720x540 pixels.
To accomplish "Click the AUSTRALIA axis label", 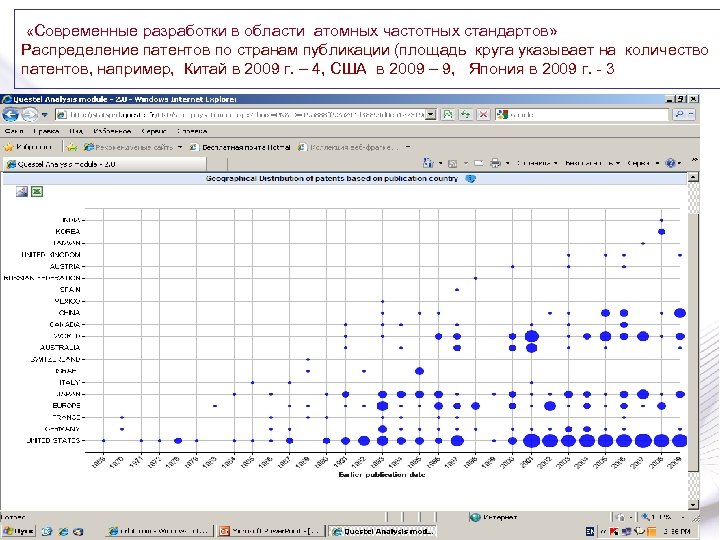I will point(60,348).
